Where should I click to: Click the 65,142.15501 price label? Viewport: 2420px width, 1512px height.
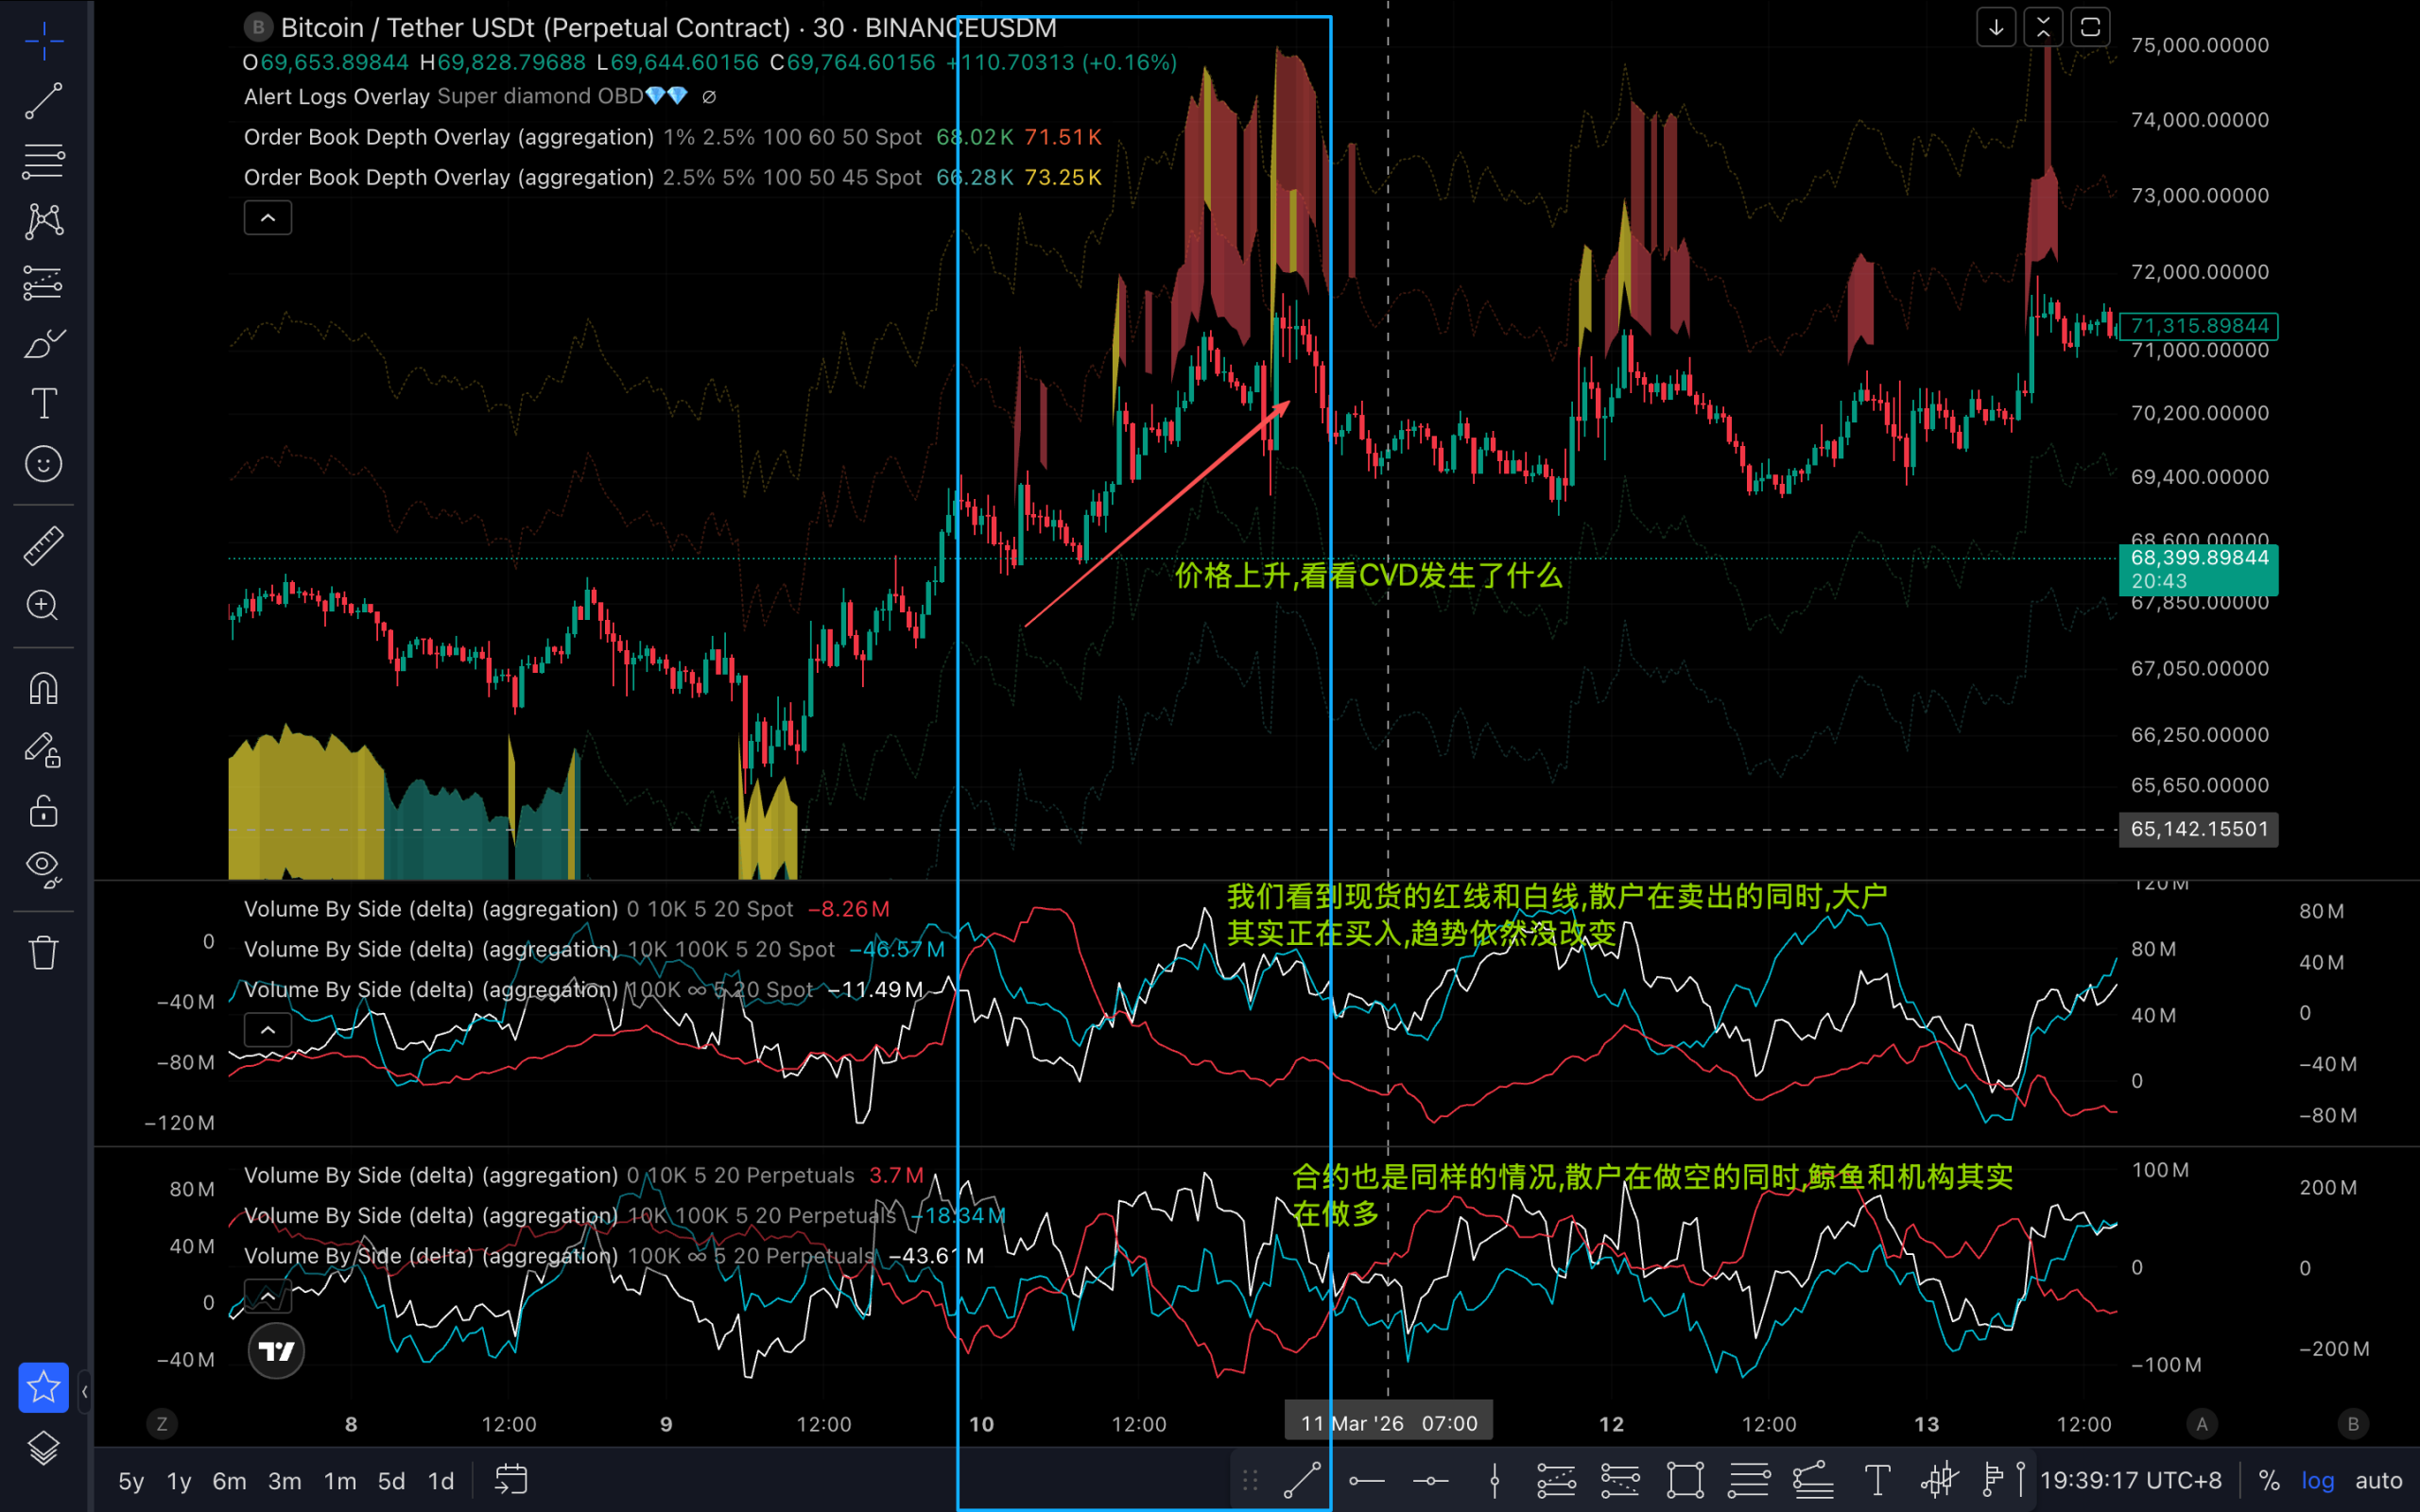click(x=2198, y=829)
